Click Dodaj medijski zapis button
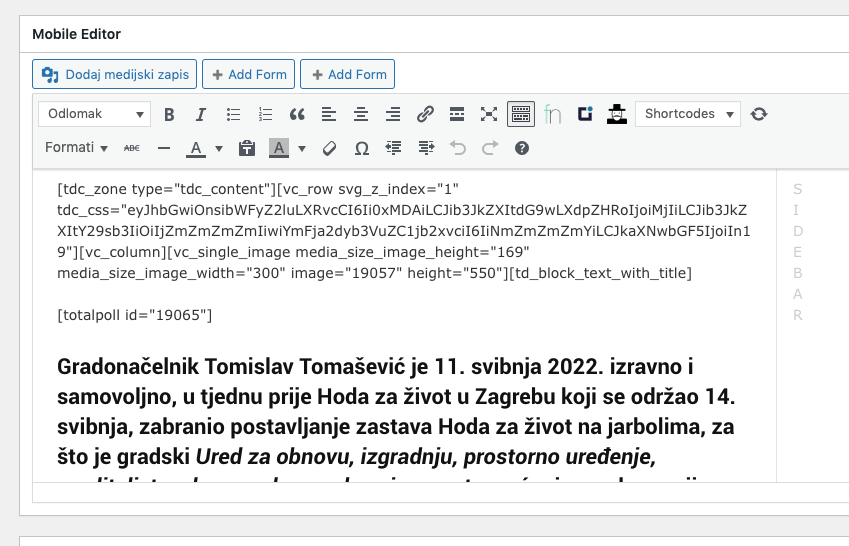Screen dimensions: 849x546 pos(114,74)
